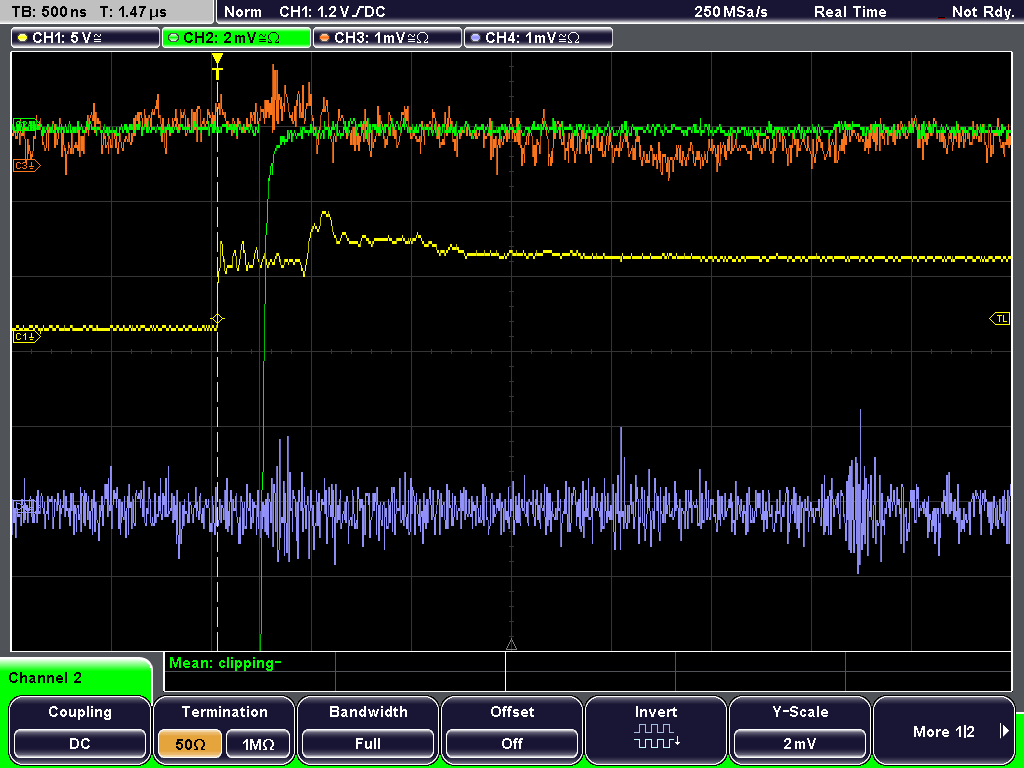Screen dimensions: 1024x768
Task: Click the C4 ground level marker
Action: pyautogui.click(x=25, y=507)
